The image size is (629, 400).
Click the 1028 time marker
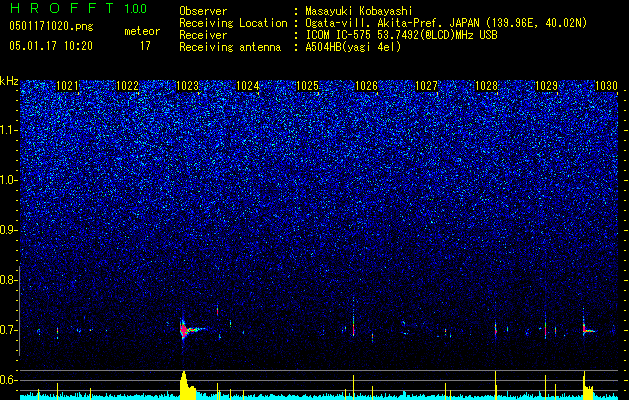486,86
